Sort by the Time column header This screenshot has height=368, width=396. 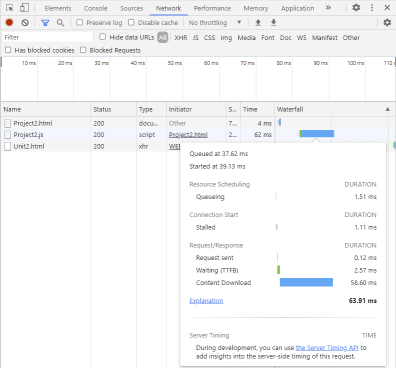tap(257, 109)
